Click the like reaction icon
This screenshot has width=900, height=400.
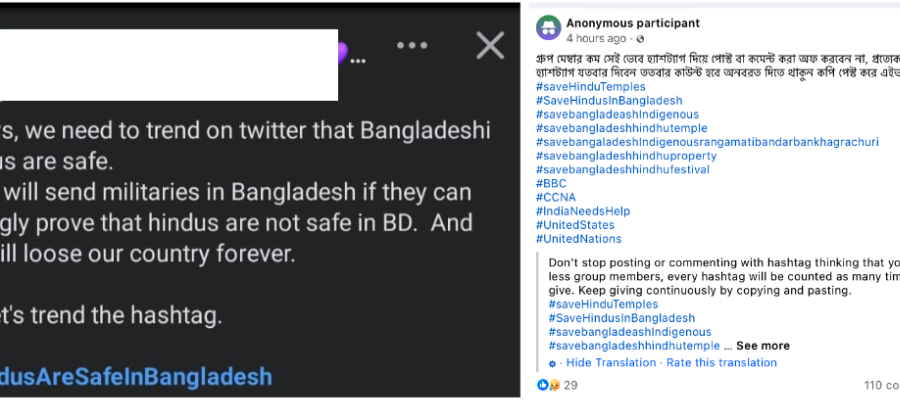click(542, 385)
